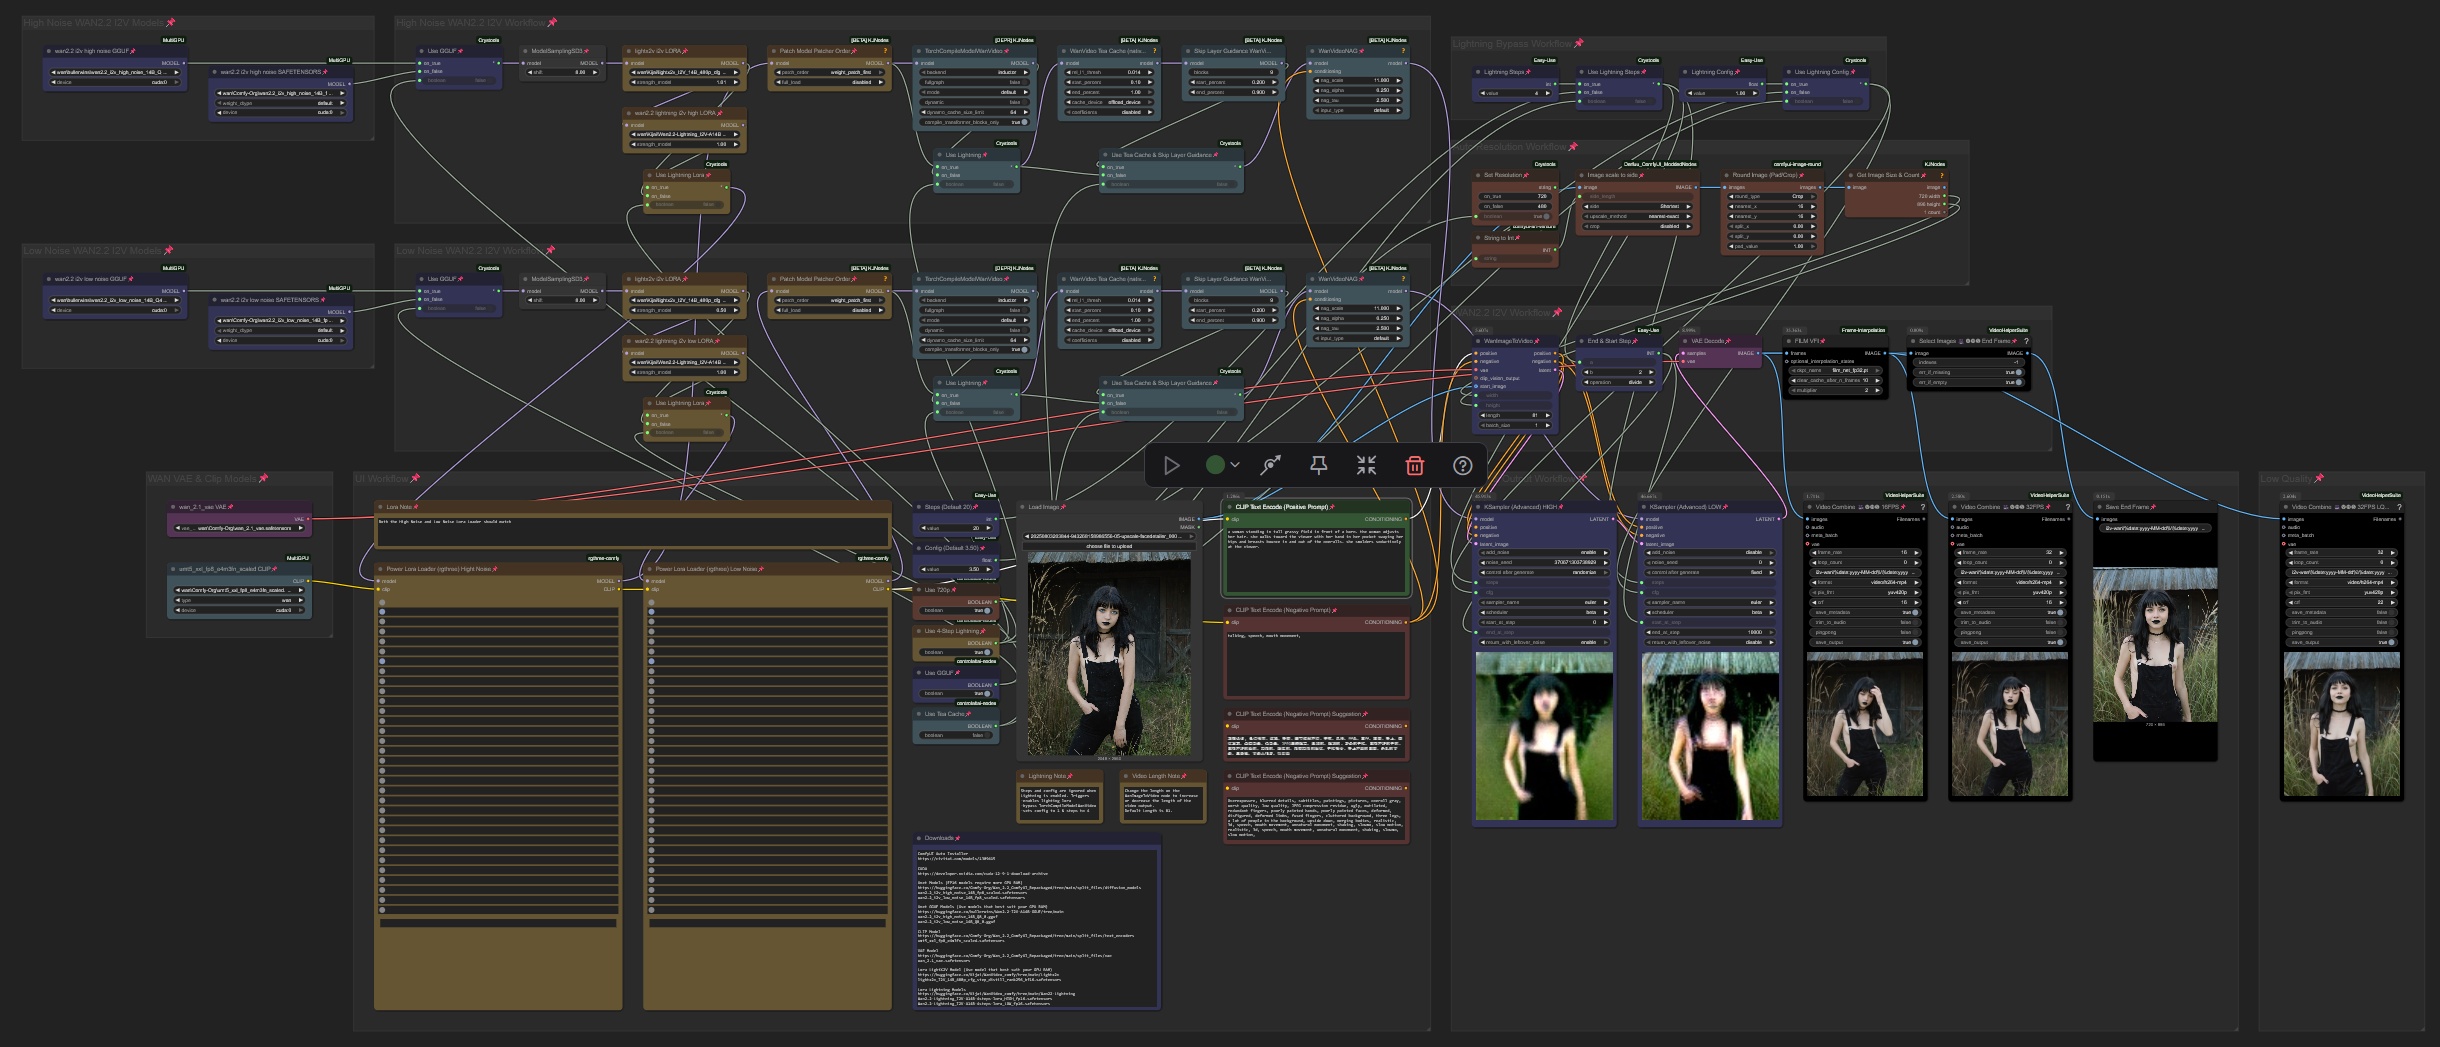
Task: Collapse the WanImageToVideo node via its title dot
Action: [x=1478, y=341]
